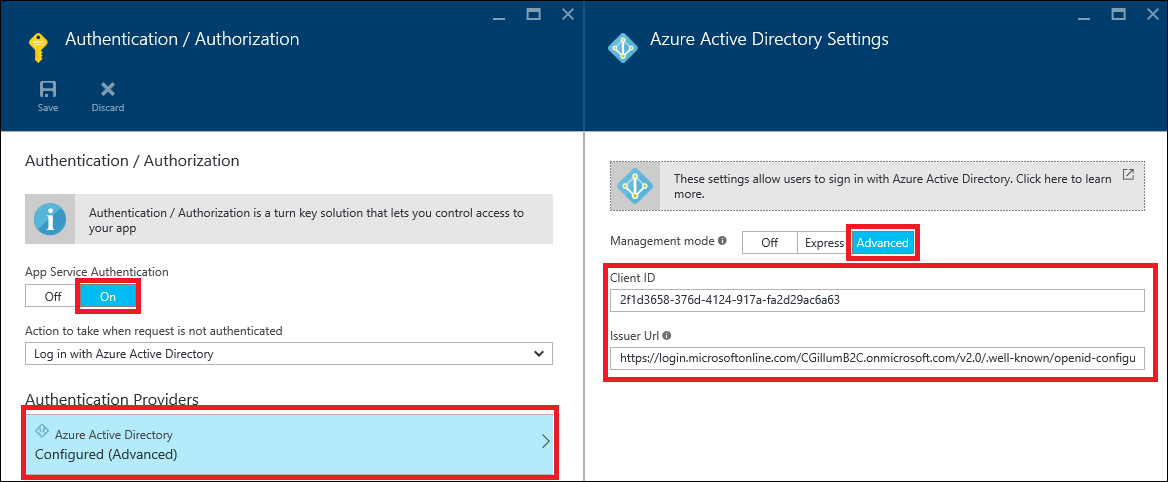The height and width of the screenshot is (482, 1168).
Task: Open external link icon in learn more banner
Action: click(x=1128, y=175)
